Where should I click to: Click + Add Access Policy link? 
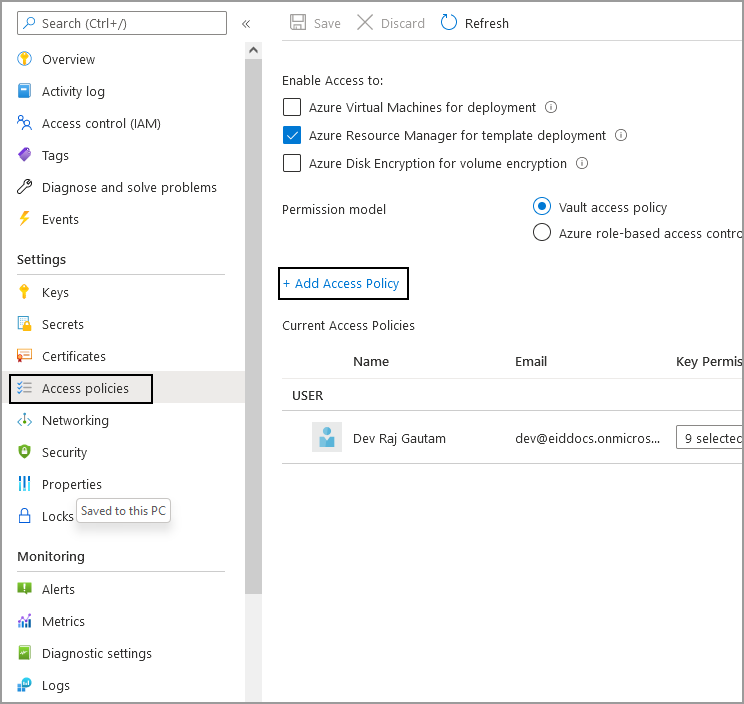pos(342,284)
